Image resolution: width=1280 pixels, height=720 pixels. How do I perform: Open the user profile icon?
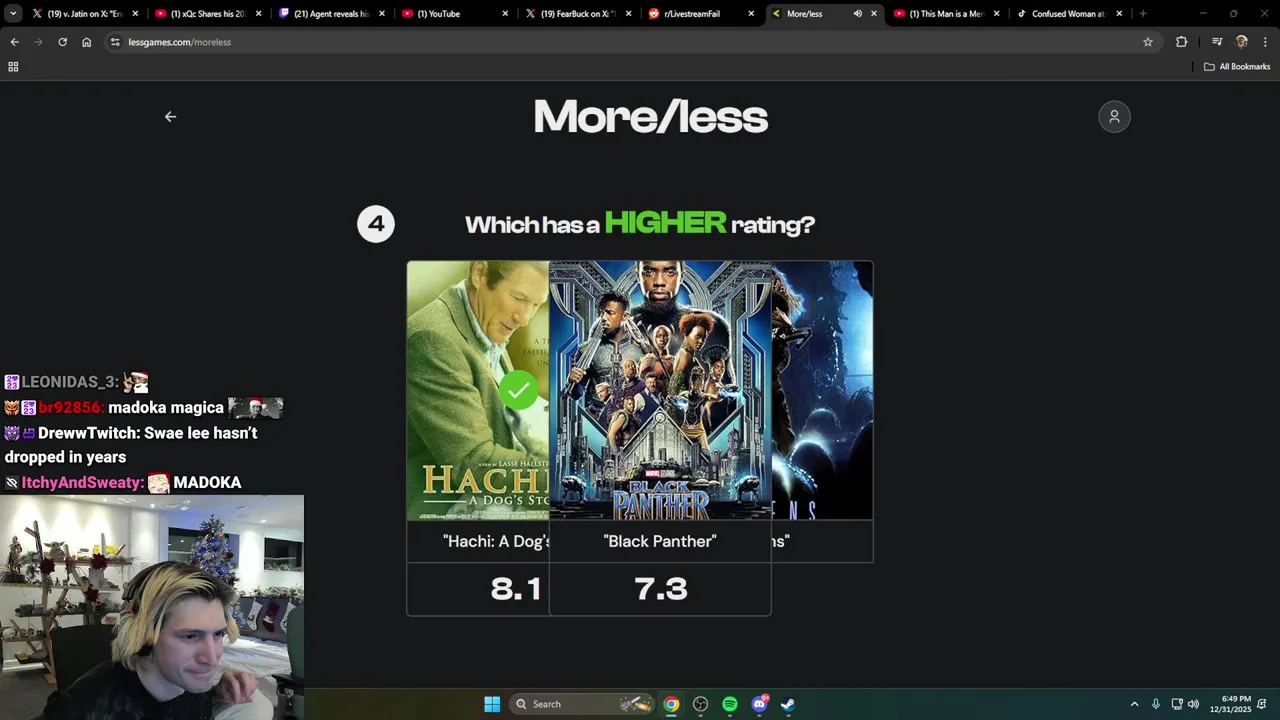point(1114,117)
